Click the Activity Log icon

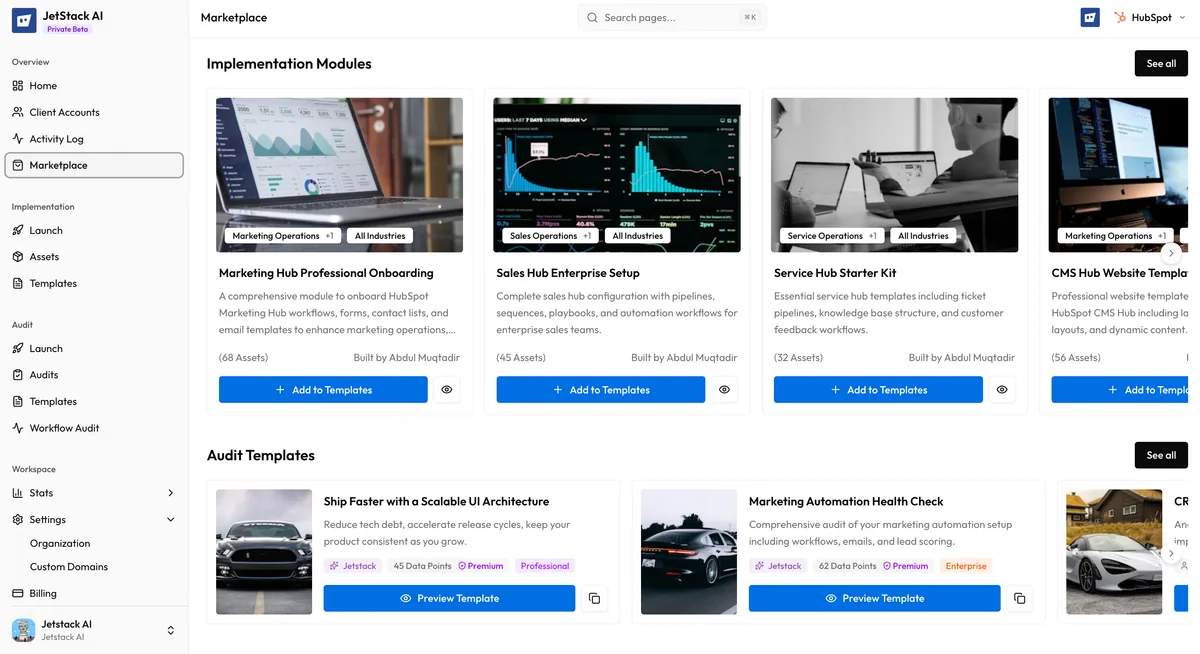coord(17,138)
